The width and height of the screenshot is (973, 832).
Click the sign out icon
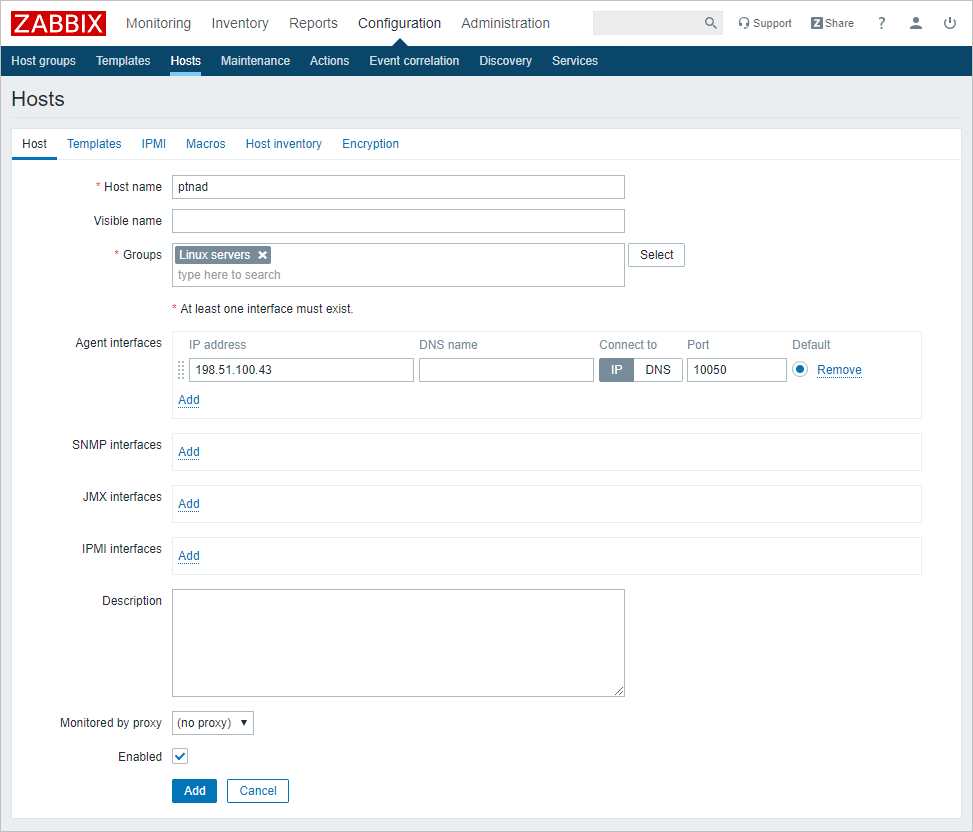pos(949,22)
